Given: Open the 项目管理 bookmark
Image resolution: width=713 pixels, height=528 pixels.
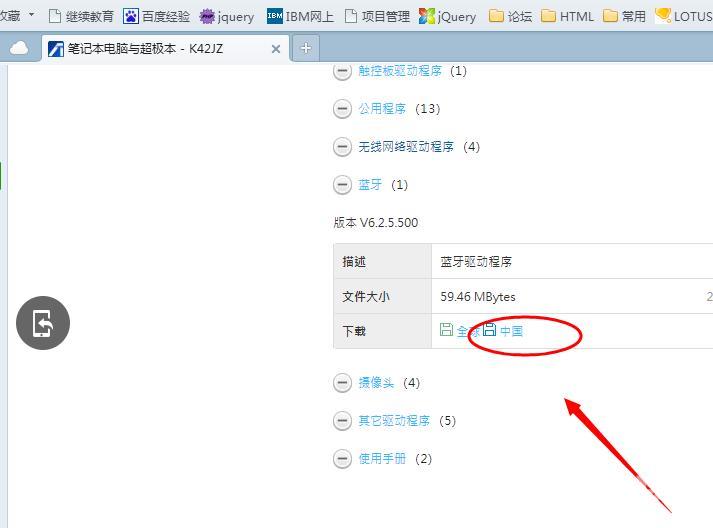Looking at the screenshot, I should coord(377,16).
